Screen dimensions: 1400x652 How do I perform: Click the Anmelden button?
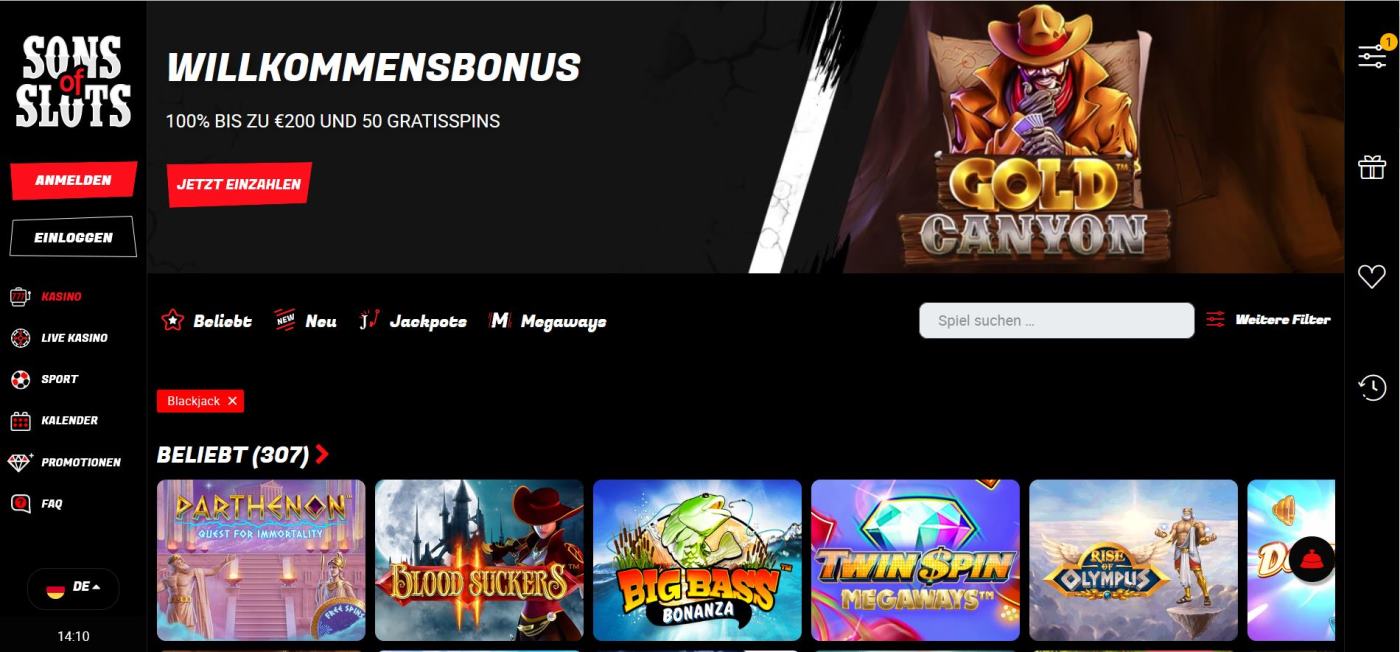tap(73, 181)
